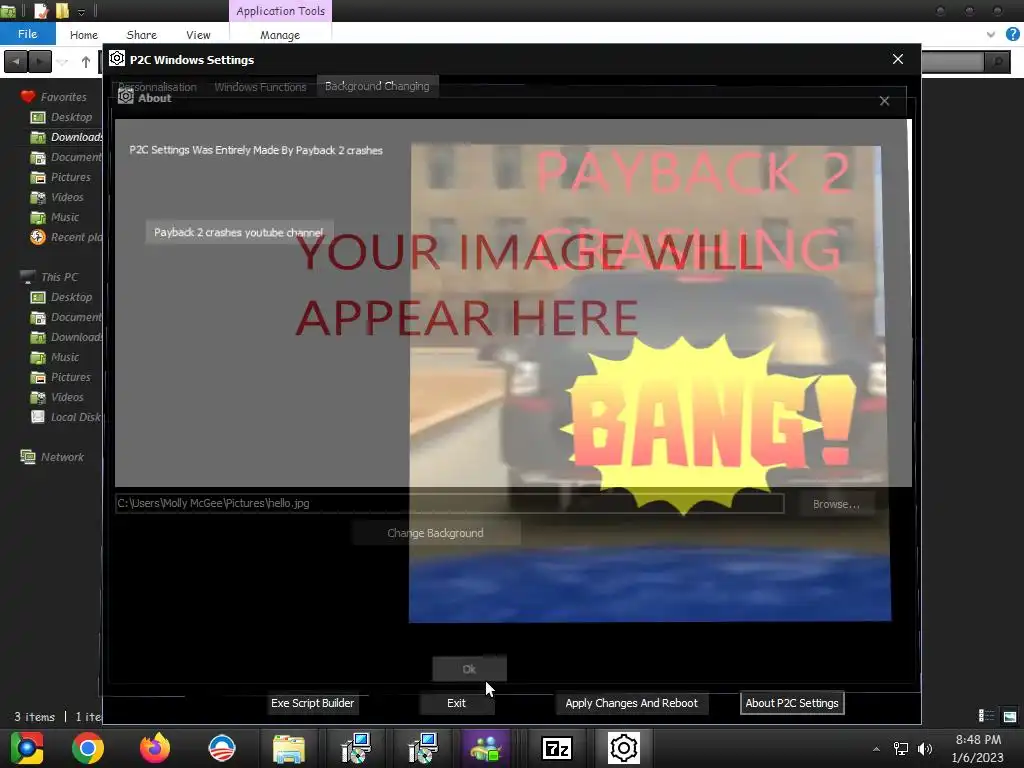Open Downloads under Favorites
The width and height of the screenshot is (1024, 768).
pyautogui.click(x=65, y=137)
